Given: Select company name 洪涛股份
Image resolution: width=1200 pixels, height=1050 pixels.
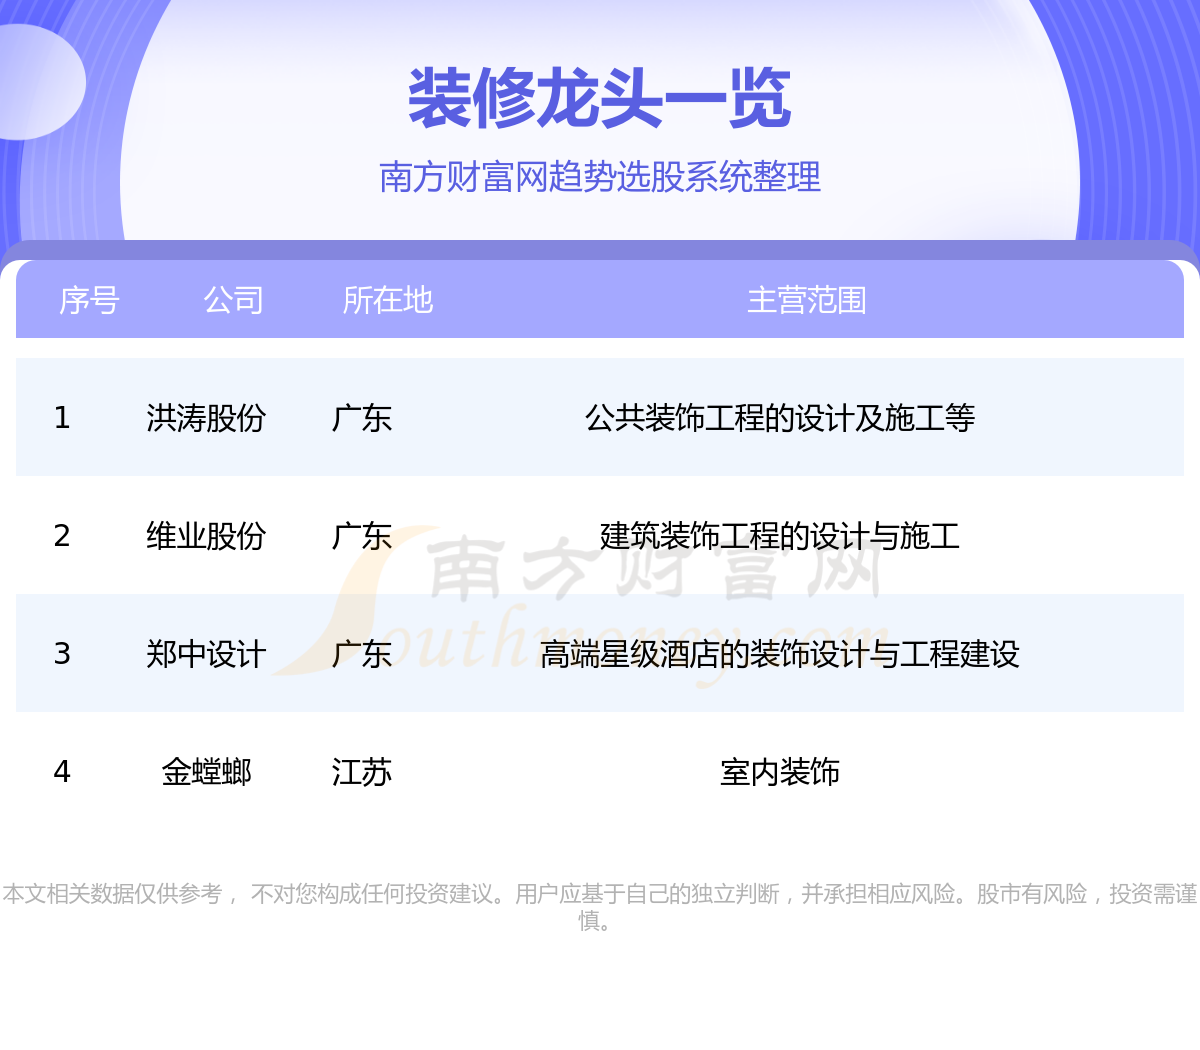Looking at the screenshot, I should point(206,418).
